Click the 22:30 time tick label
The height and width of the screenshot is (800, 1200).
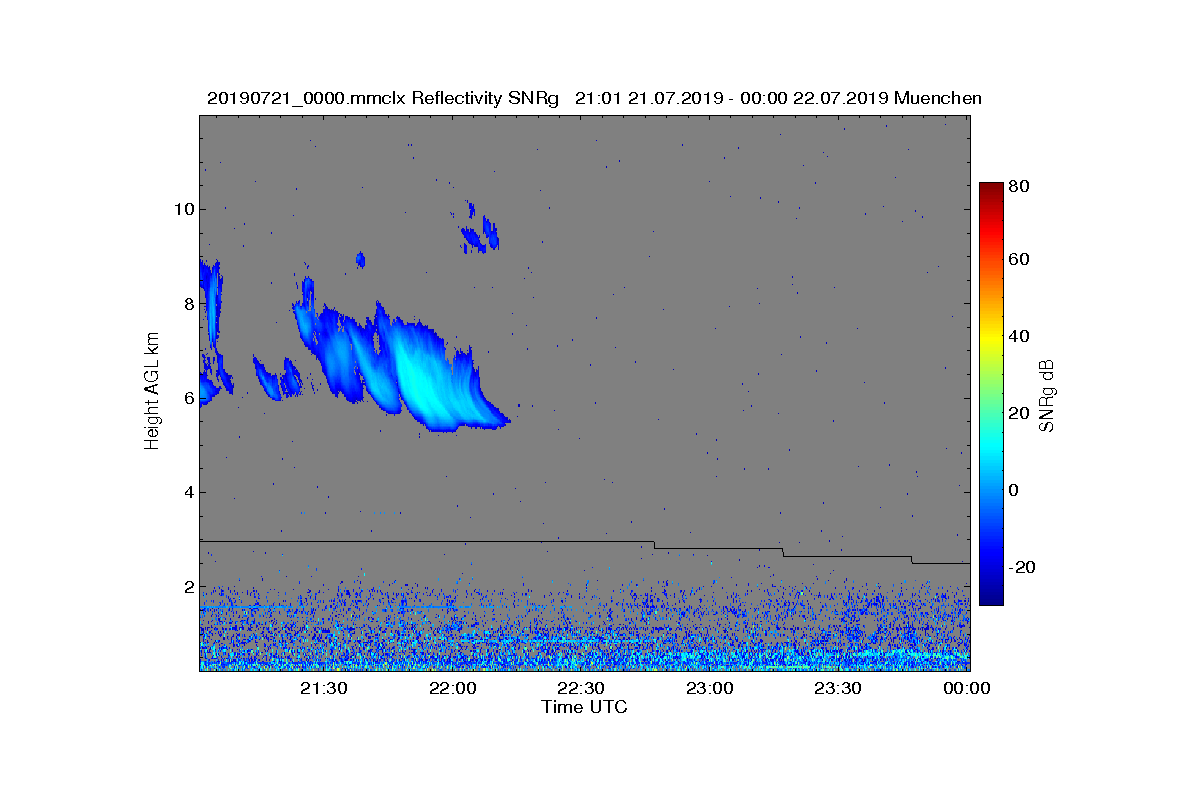click(x=581, y=689)
